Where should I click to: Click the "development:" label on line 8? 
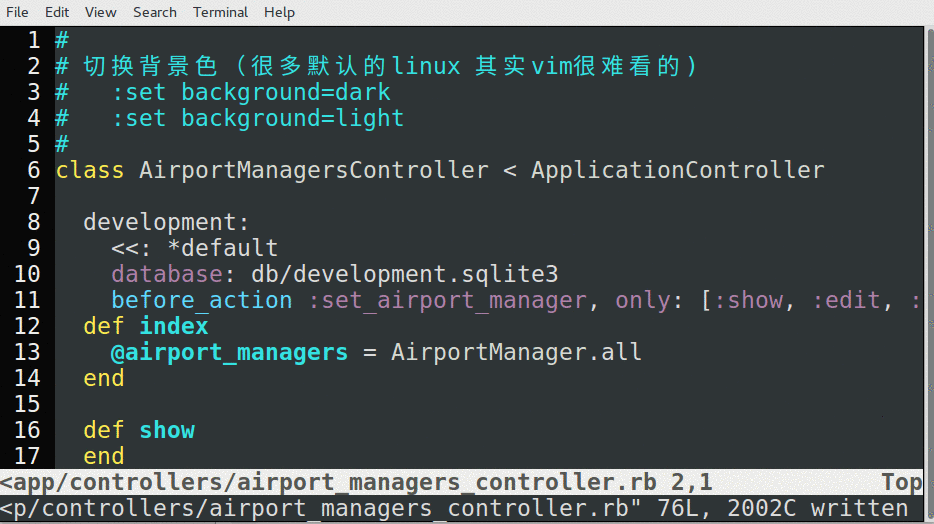(x=166, y=222)
